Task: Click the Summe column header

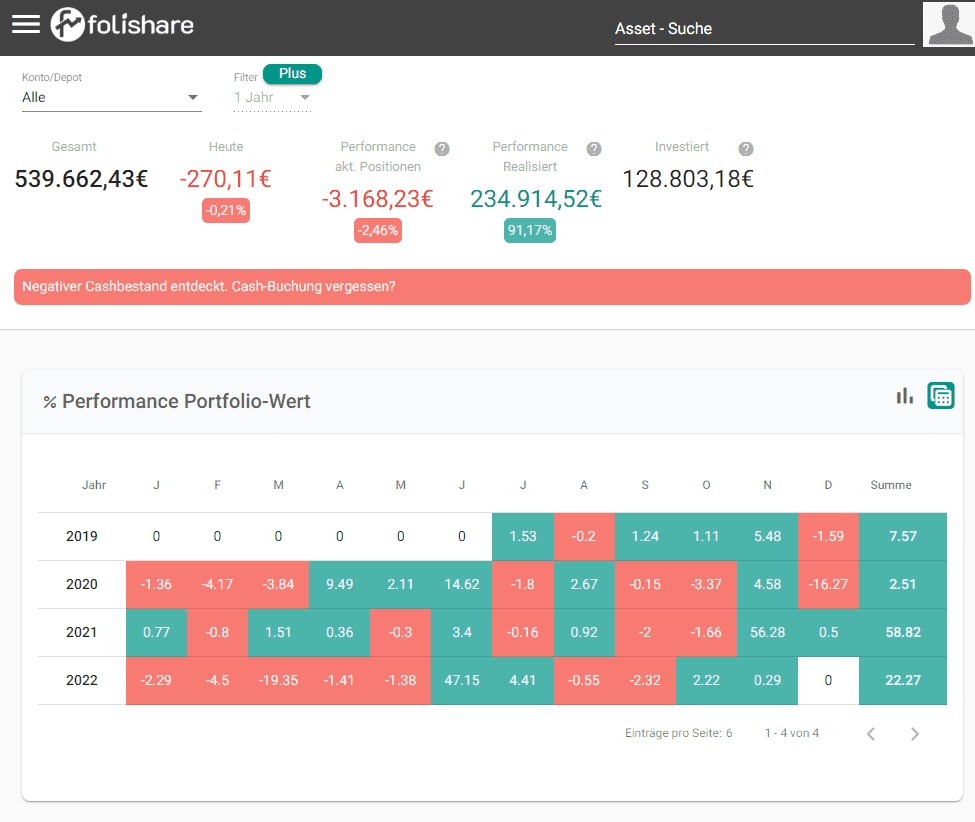Action: [890, 485]
